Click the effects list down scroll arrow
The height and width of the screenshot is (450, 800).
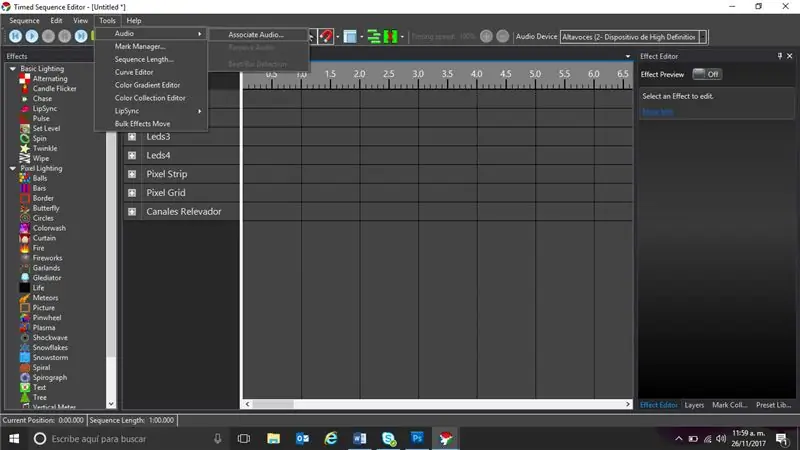tap(111, 404)
